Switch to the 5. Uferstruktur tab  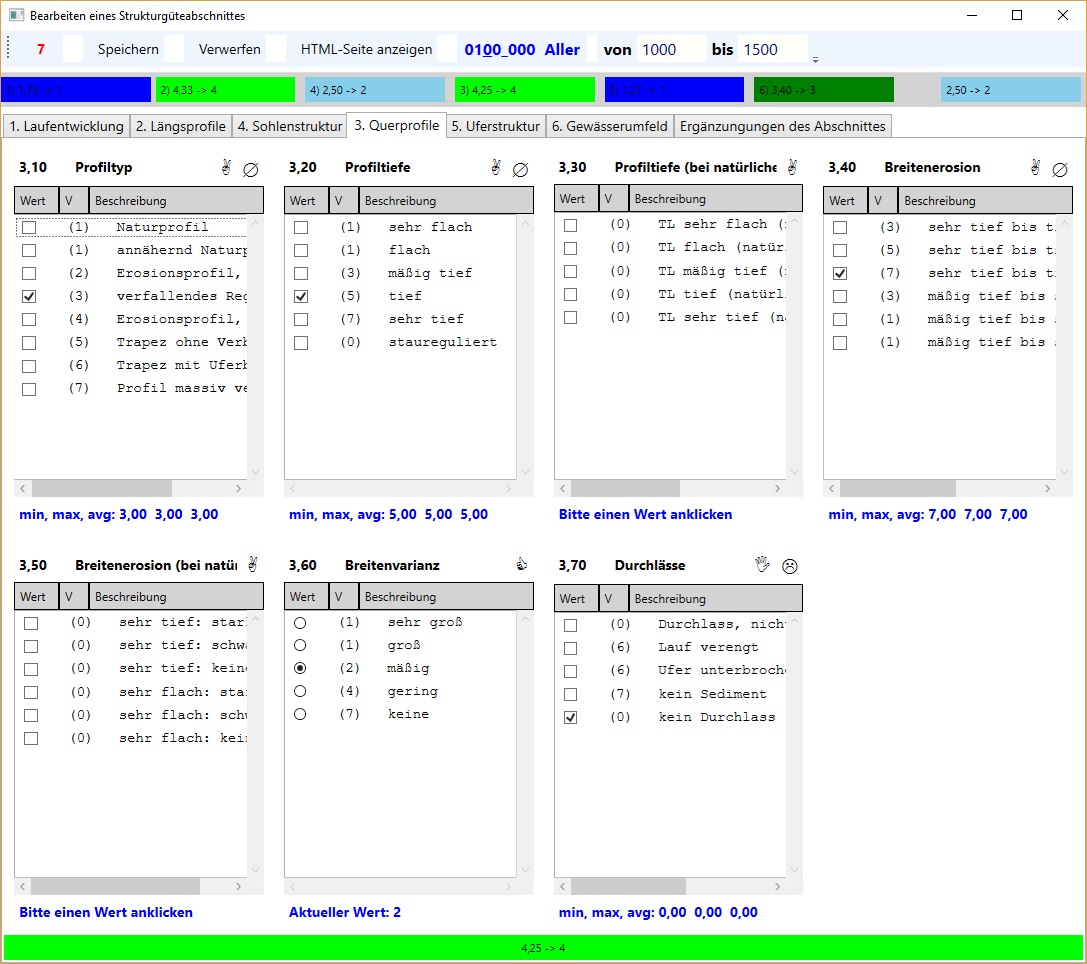click(496, 126)
